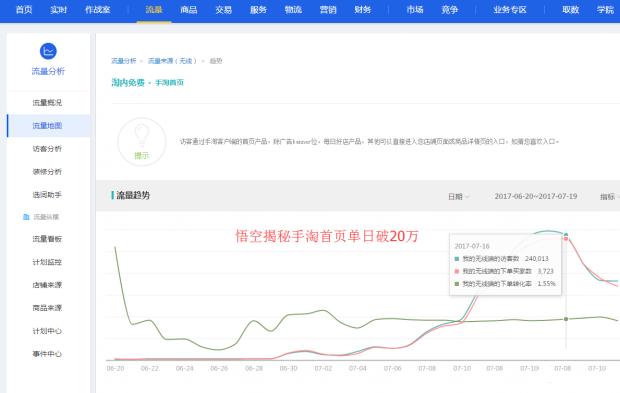
Task: Click the pink data point on the chart line
Action: [x=566, y=239]
